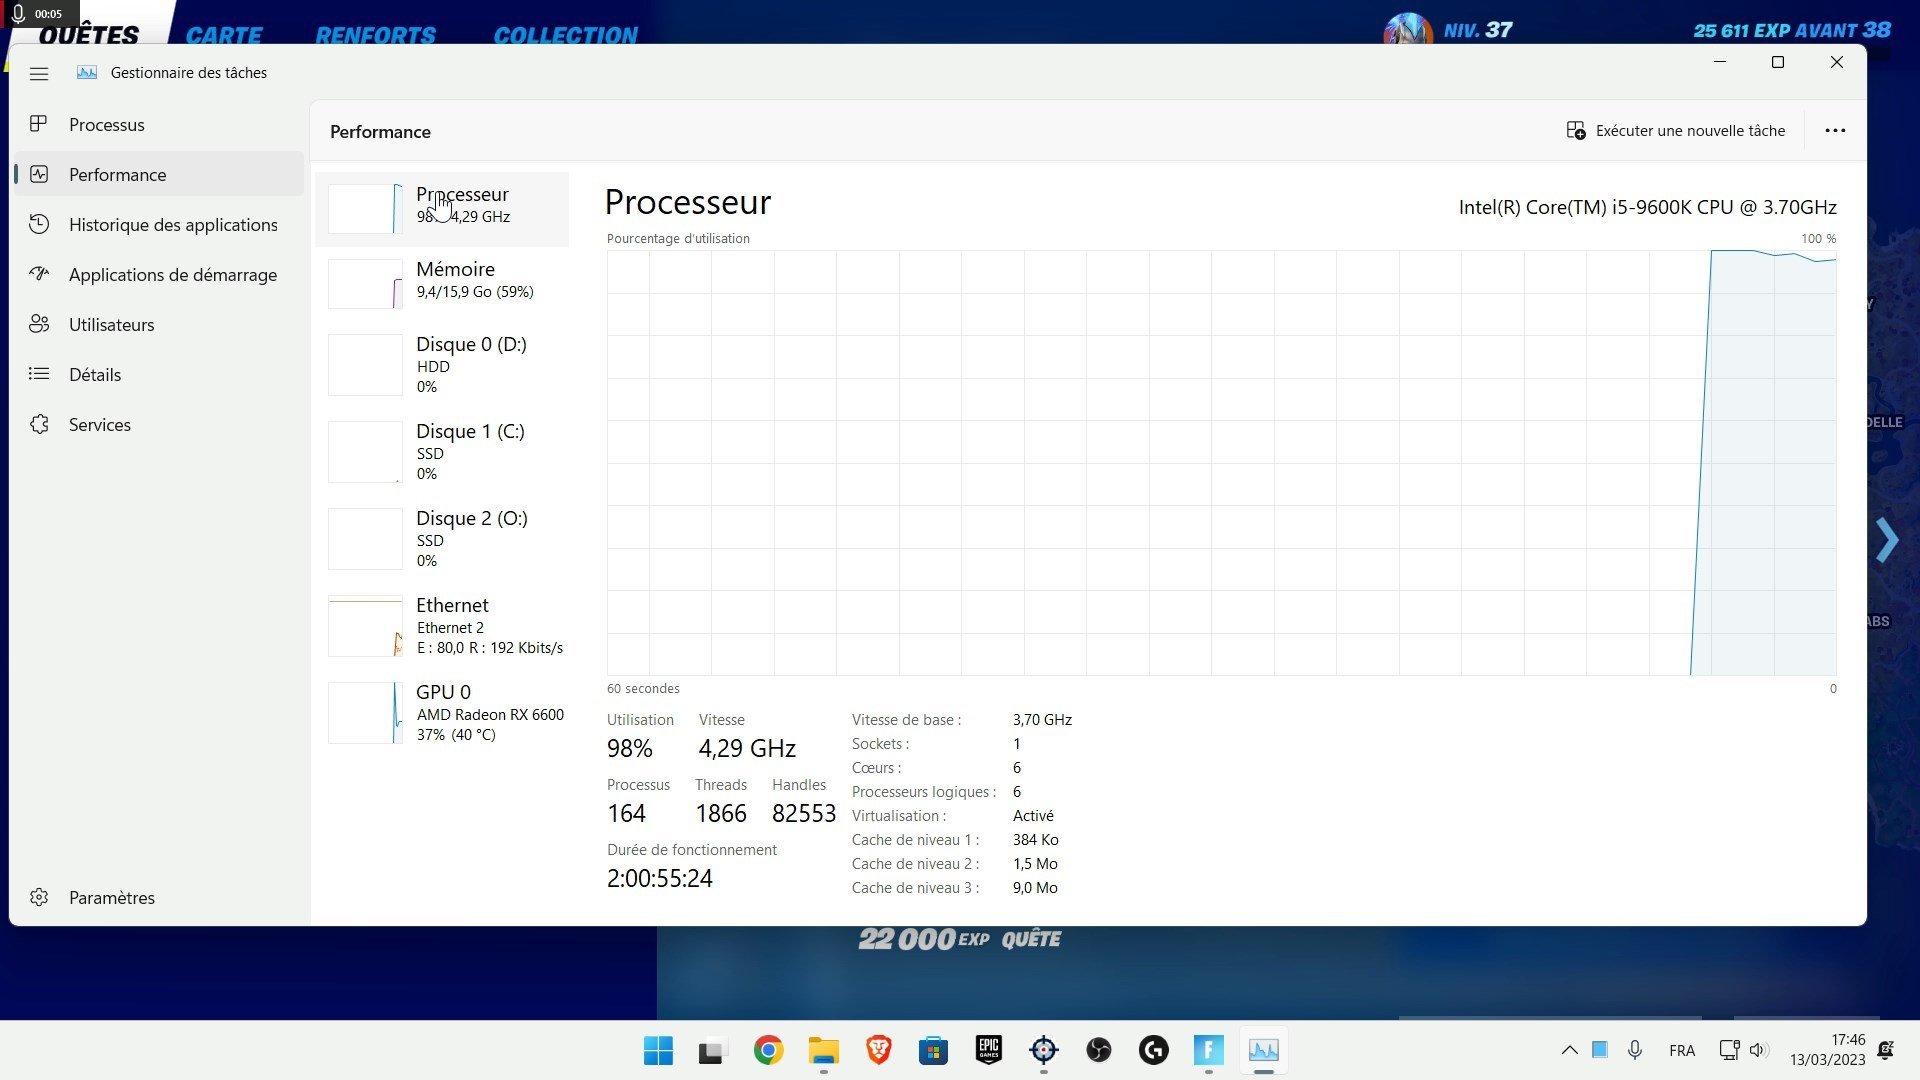Click the Epic Games launcher taskbar icon
The image size is (1920, 1080).
coord(988,1050)
